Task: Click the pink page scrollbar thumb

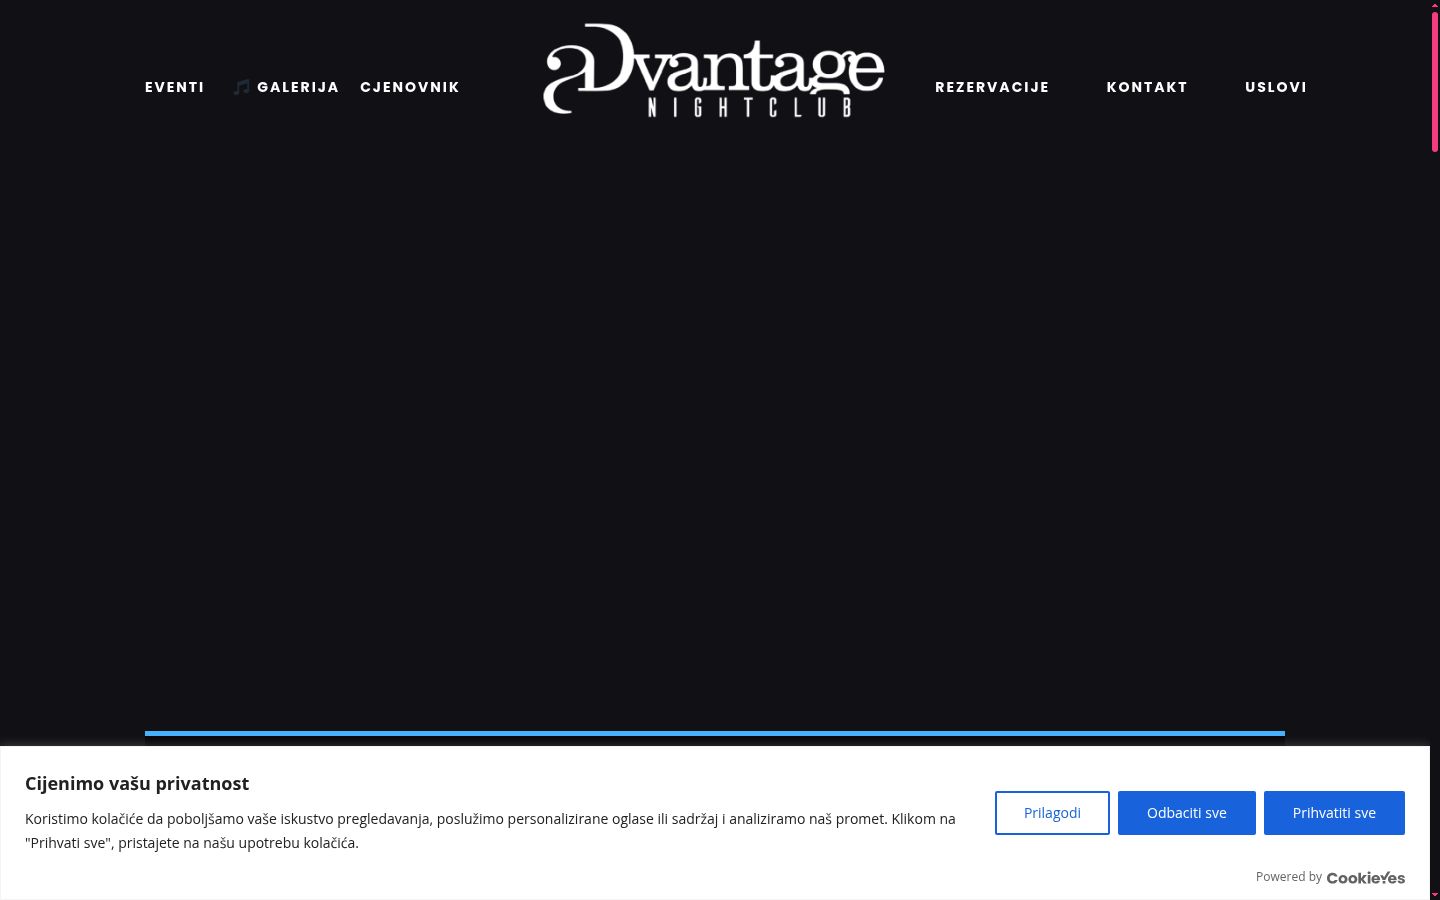Action: [1435, 80]
